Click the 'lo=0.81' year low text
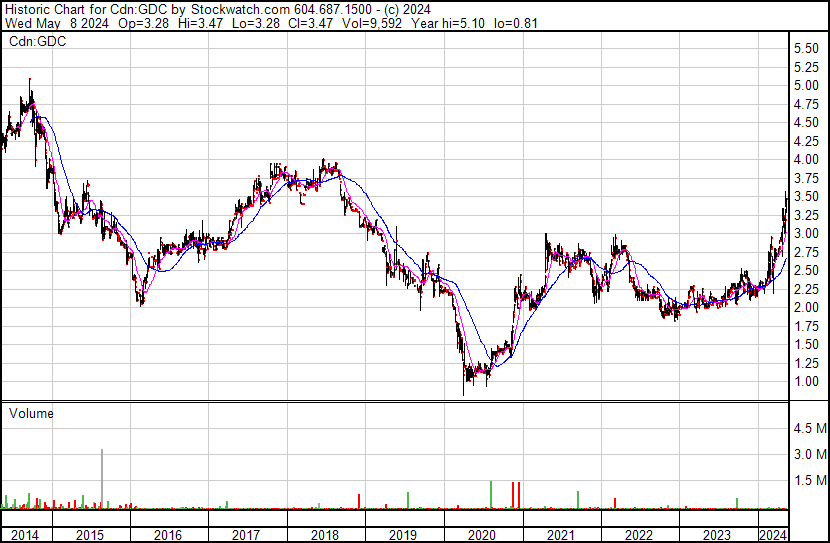The width and height of the screenshot is (830, 543). 516,23
